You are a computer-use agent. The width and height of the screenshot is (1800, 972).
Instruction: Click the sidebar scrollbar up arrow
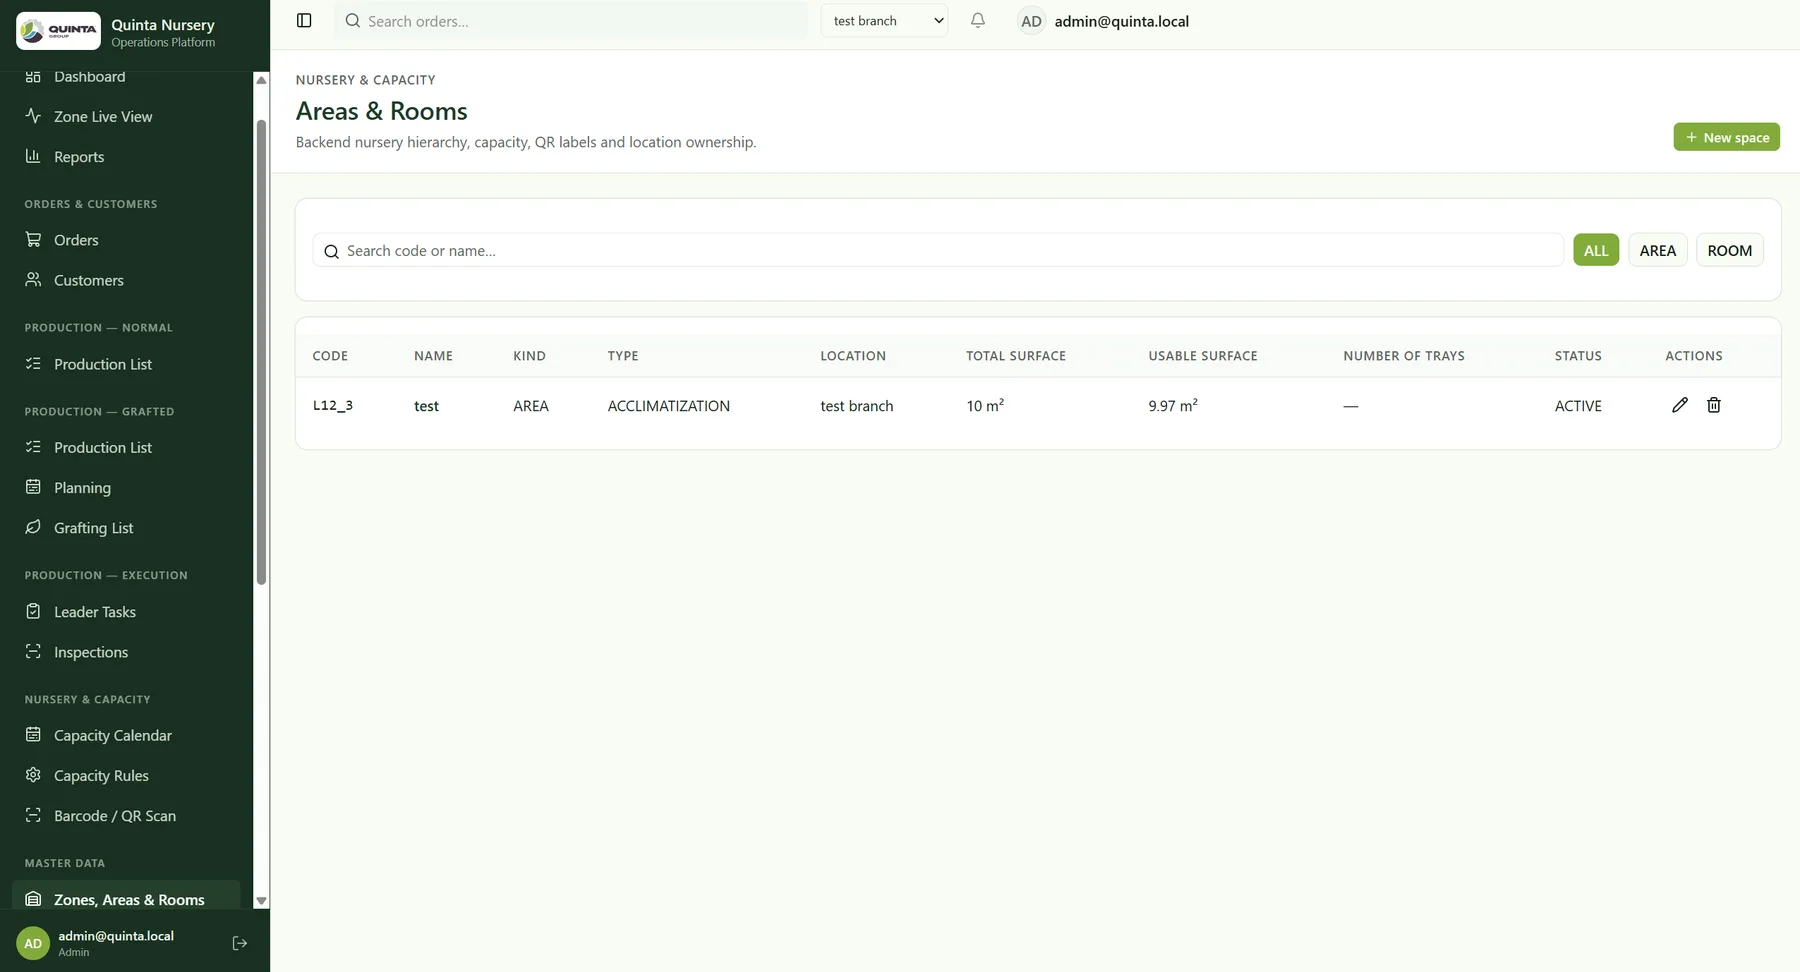(x=261, y=79)
